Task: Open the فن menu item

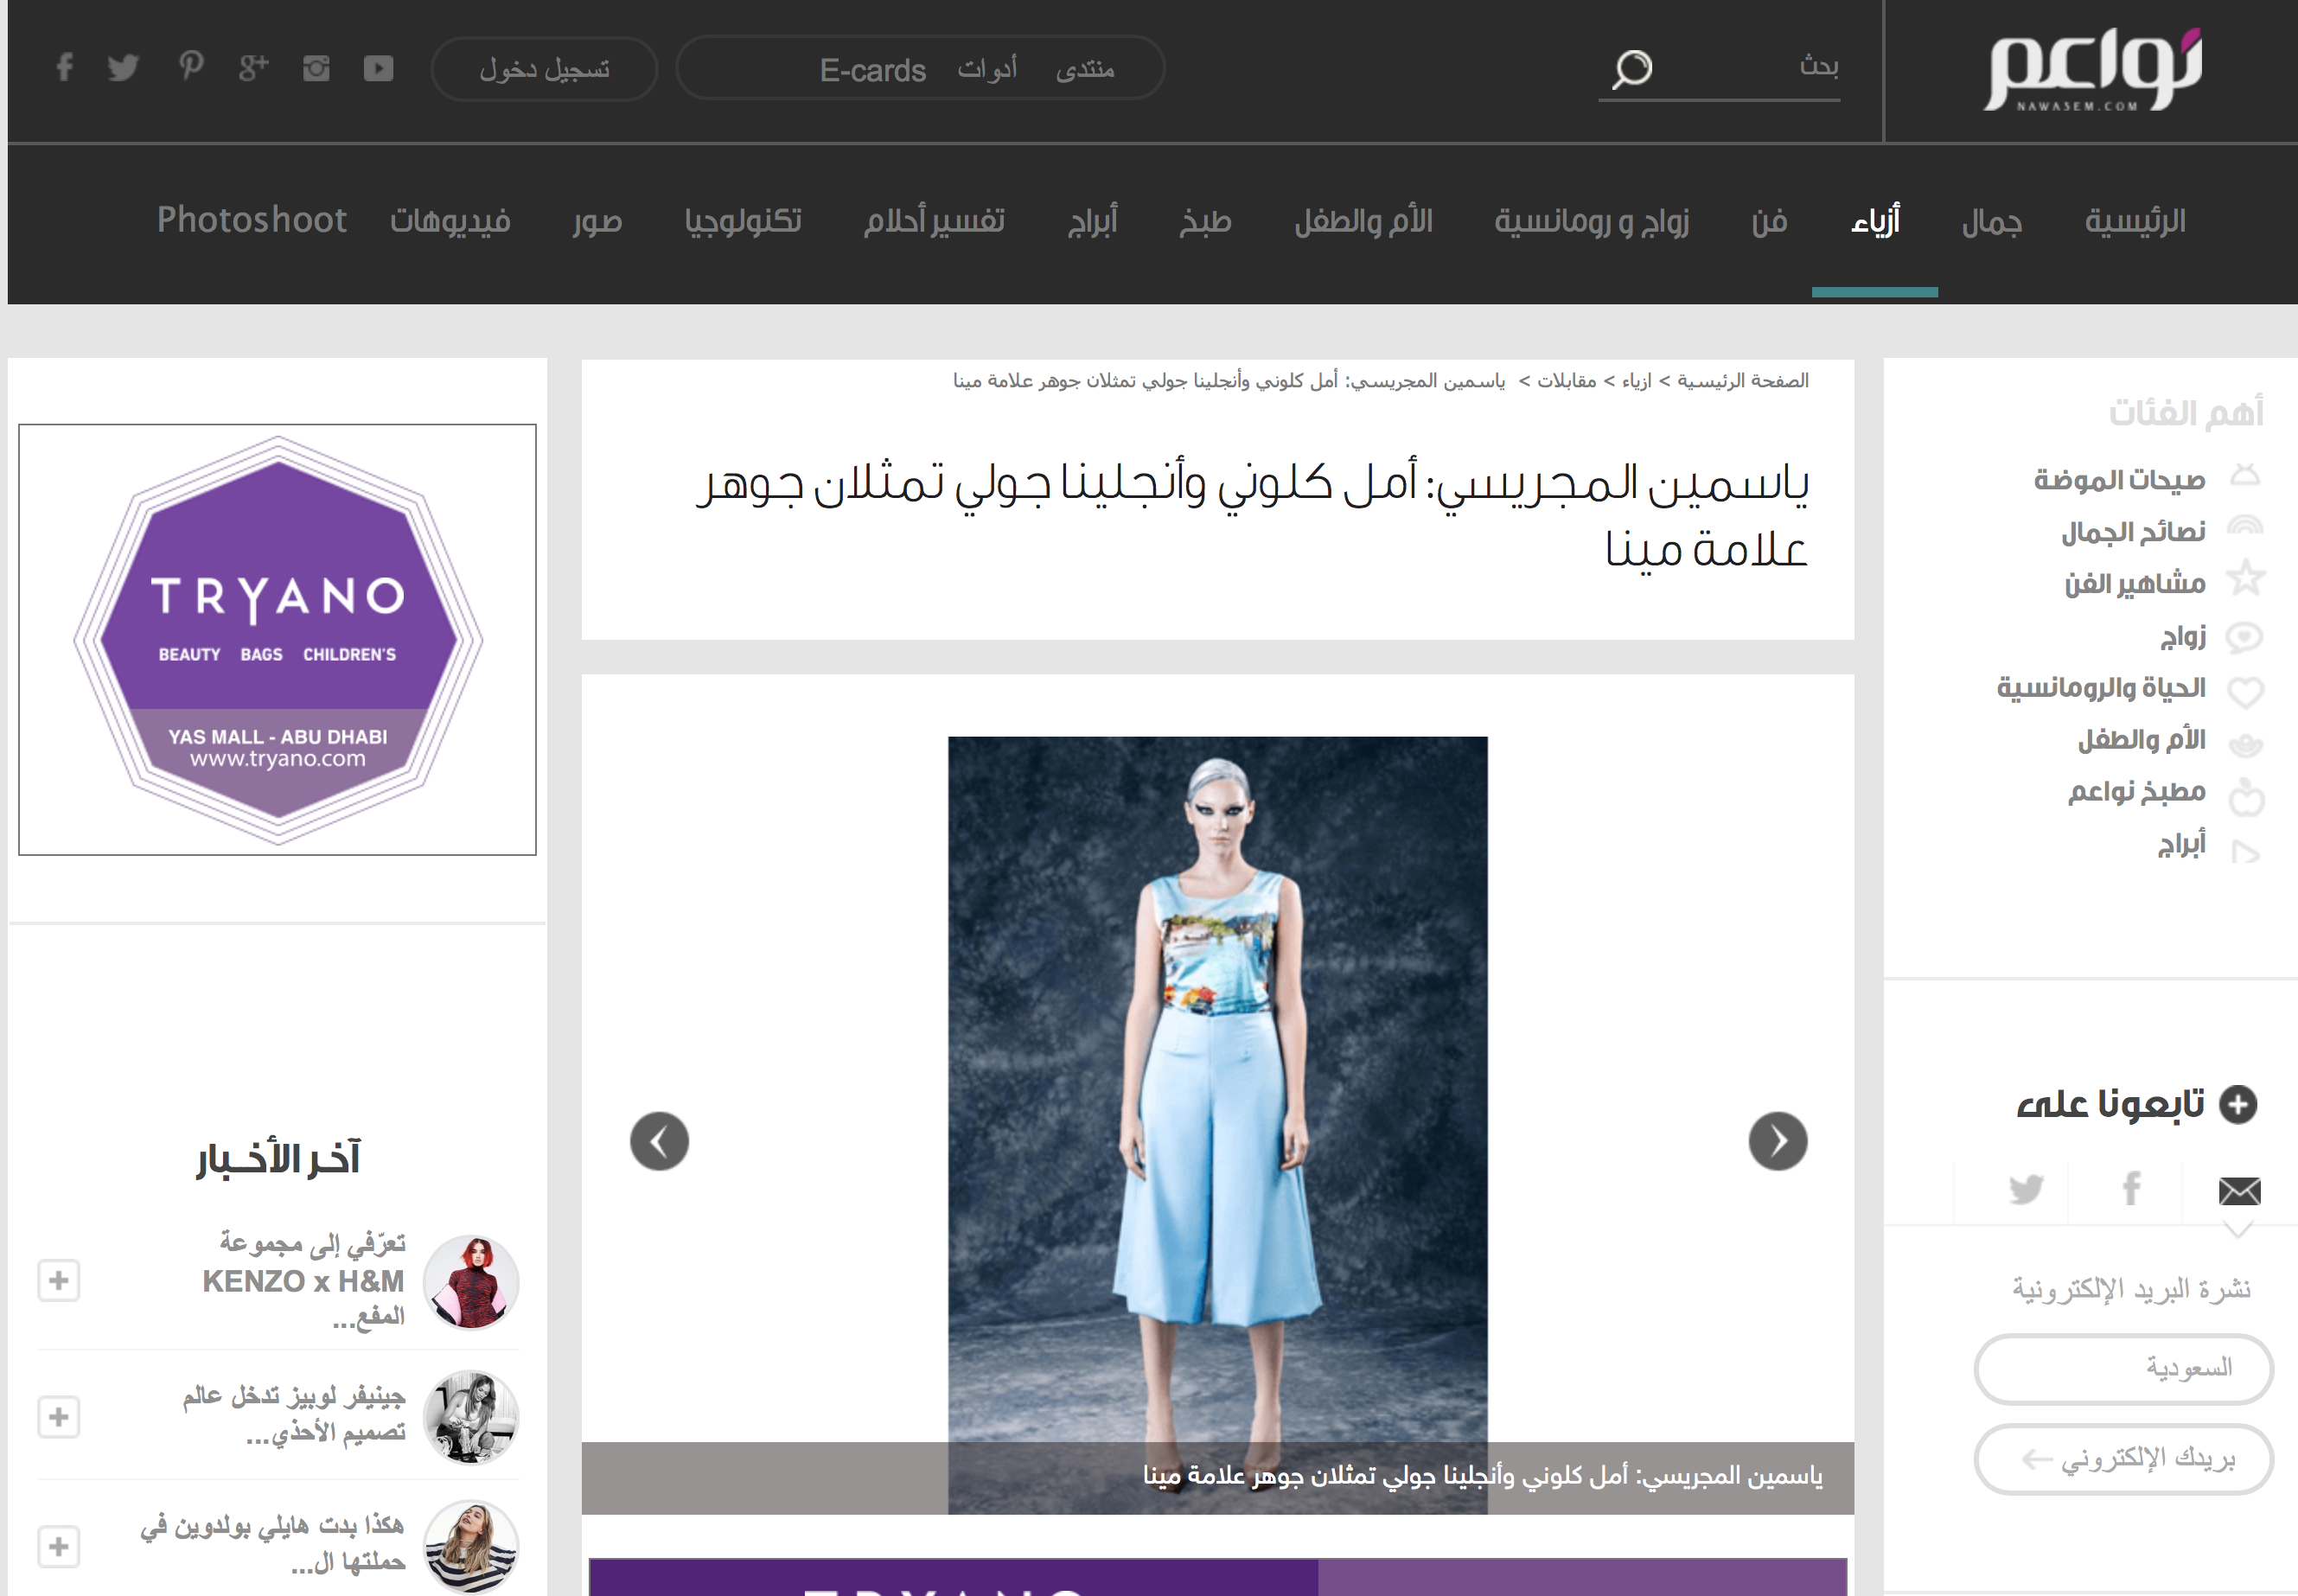Action: (x=1769, y=221)
